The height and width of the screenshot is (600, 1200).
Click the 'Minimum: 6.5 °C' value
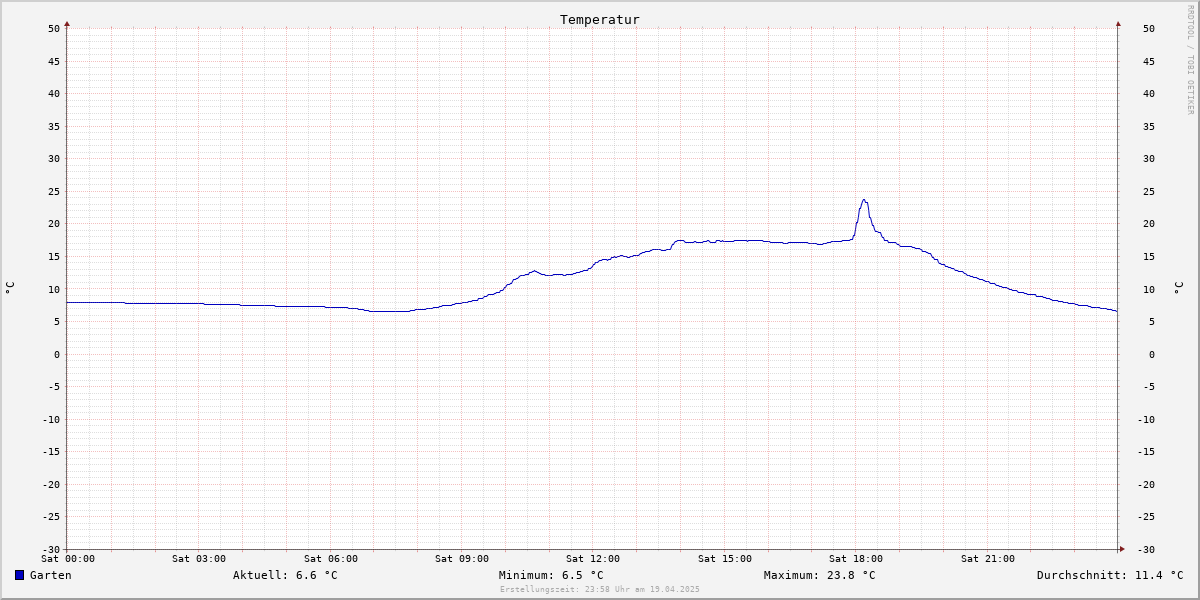[x=551, y=575]
